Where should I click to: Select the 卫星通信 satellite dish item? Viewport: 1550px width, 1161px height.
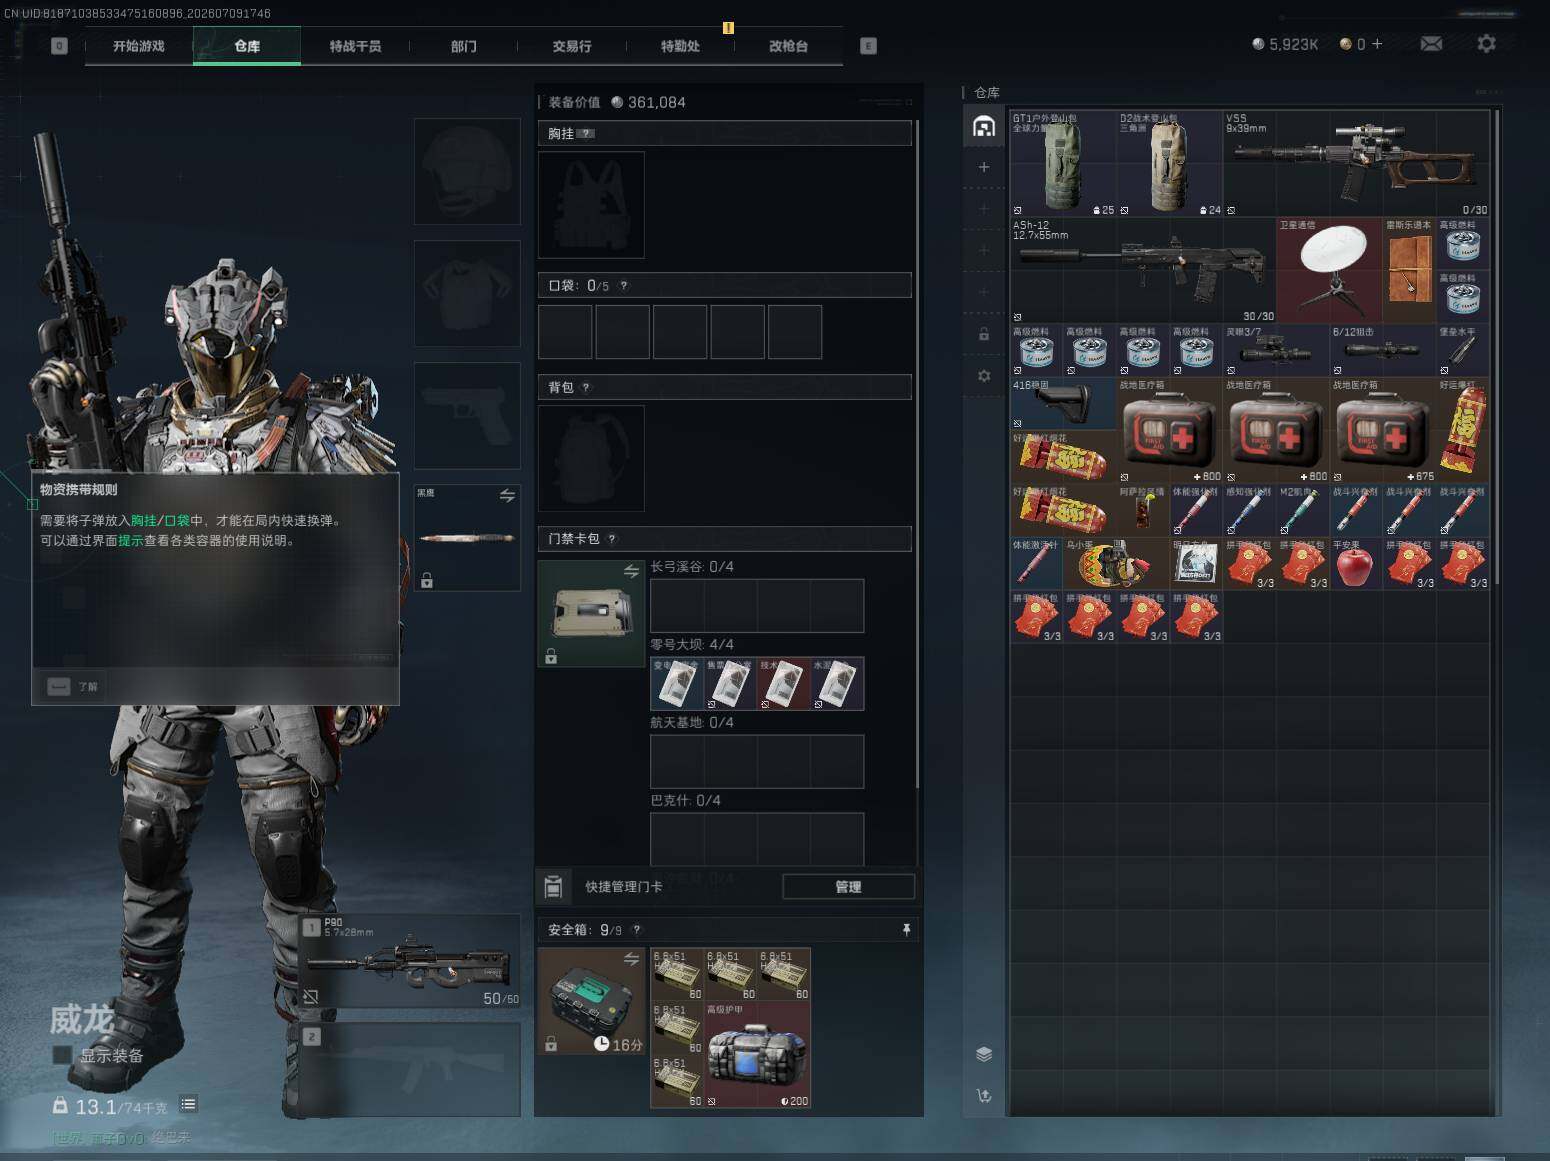click(x=1330, y=270)
